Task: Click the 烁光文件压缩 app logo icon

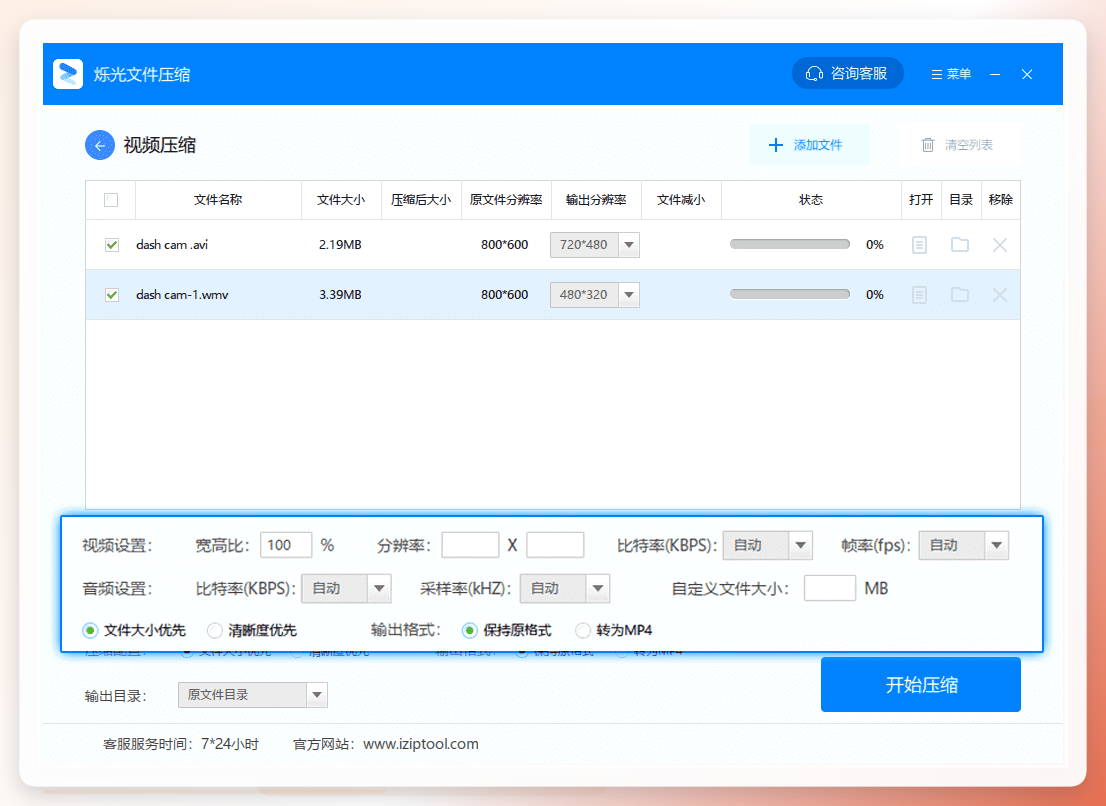Action: (x=68, y=74)
